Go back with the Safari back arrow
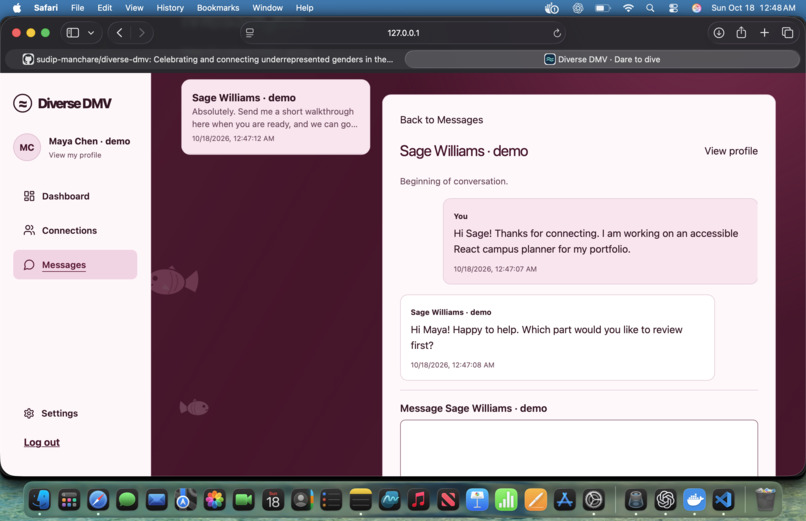 point(119,33)
